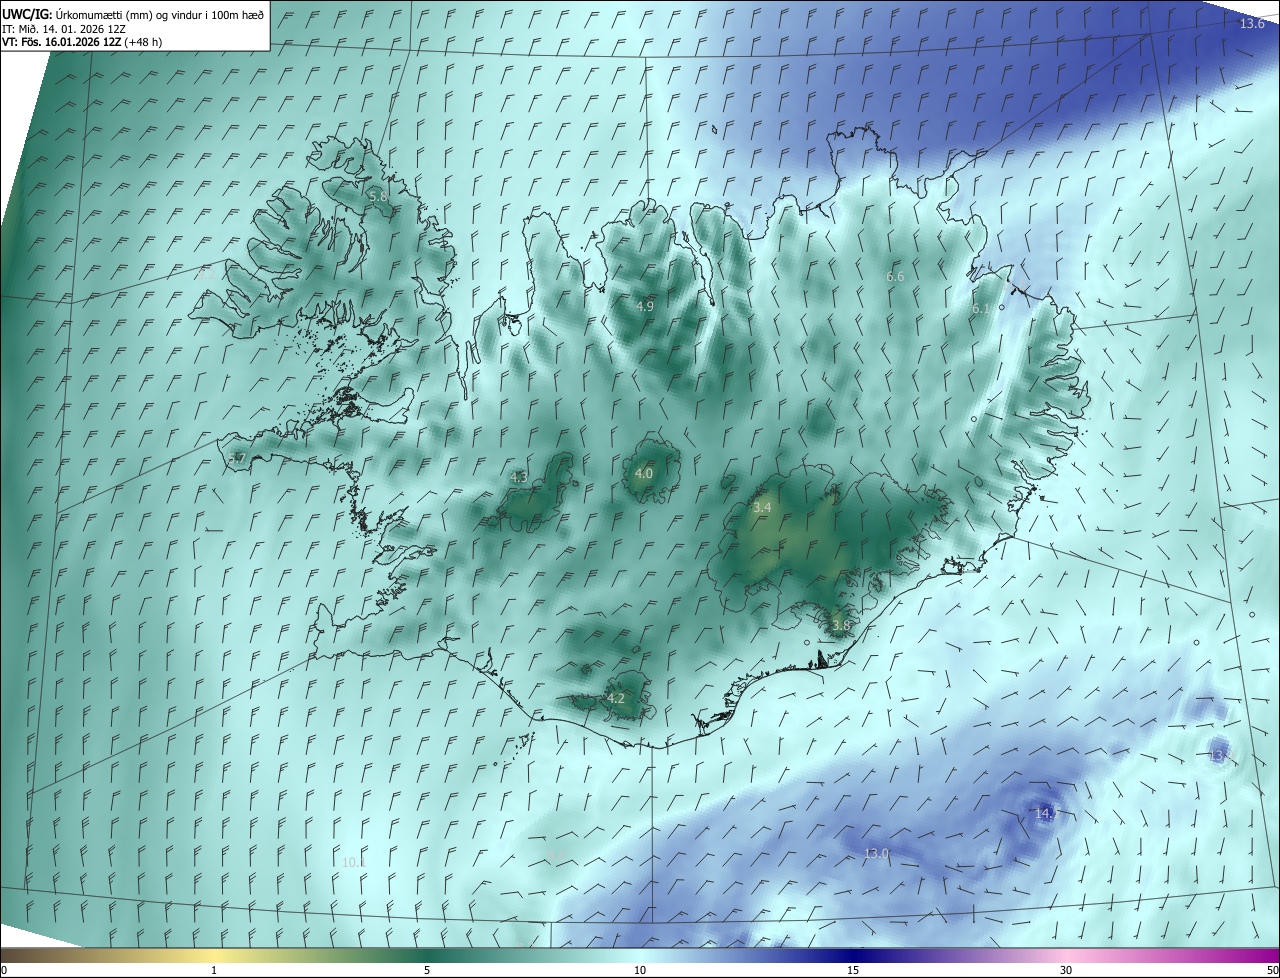The height and width of the screenshot is (978, 1280).
Task: Click the "UWC/IG: Úrkomumætti (mm)" map title
Action: coord(134,13)
